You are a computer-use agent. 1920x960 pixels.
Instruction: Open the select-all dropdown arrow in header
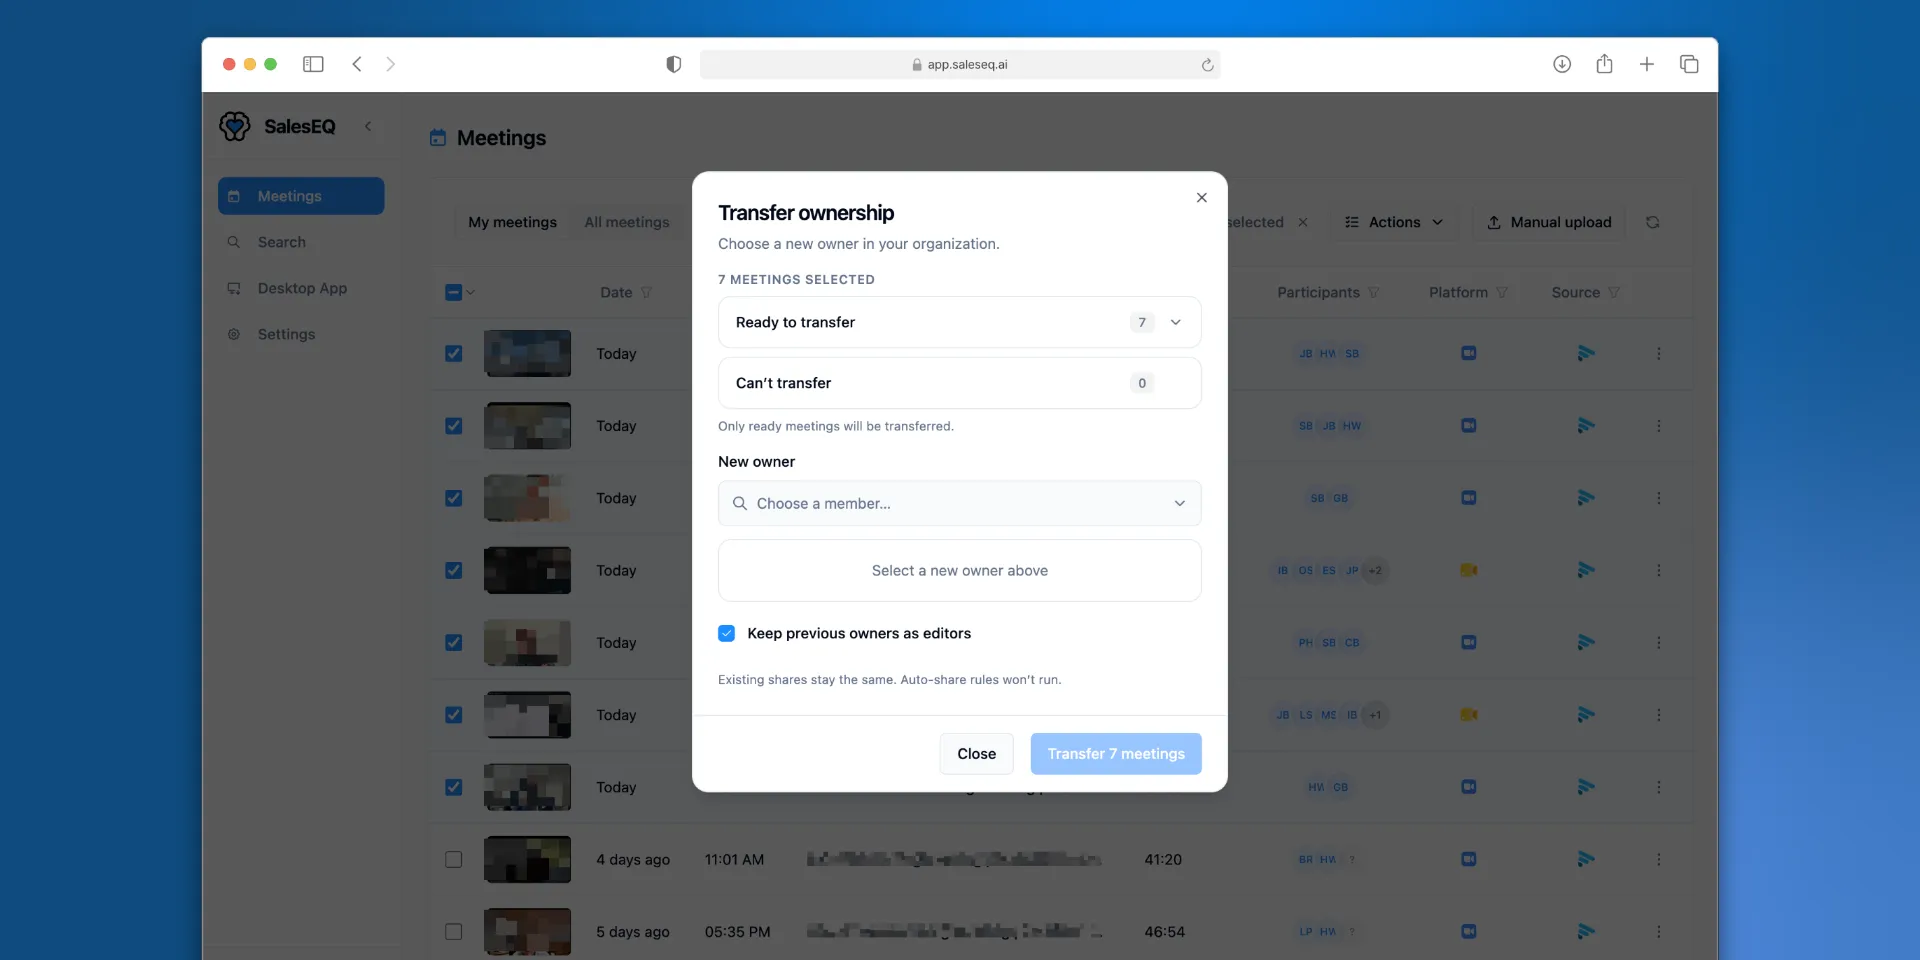(x=471, y=292)
